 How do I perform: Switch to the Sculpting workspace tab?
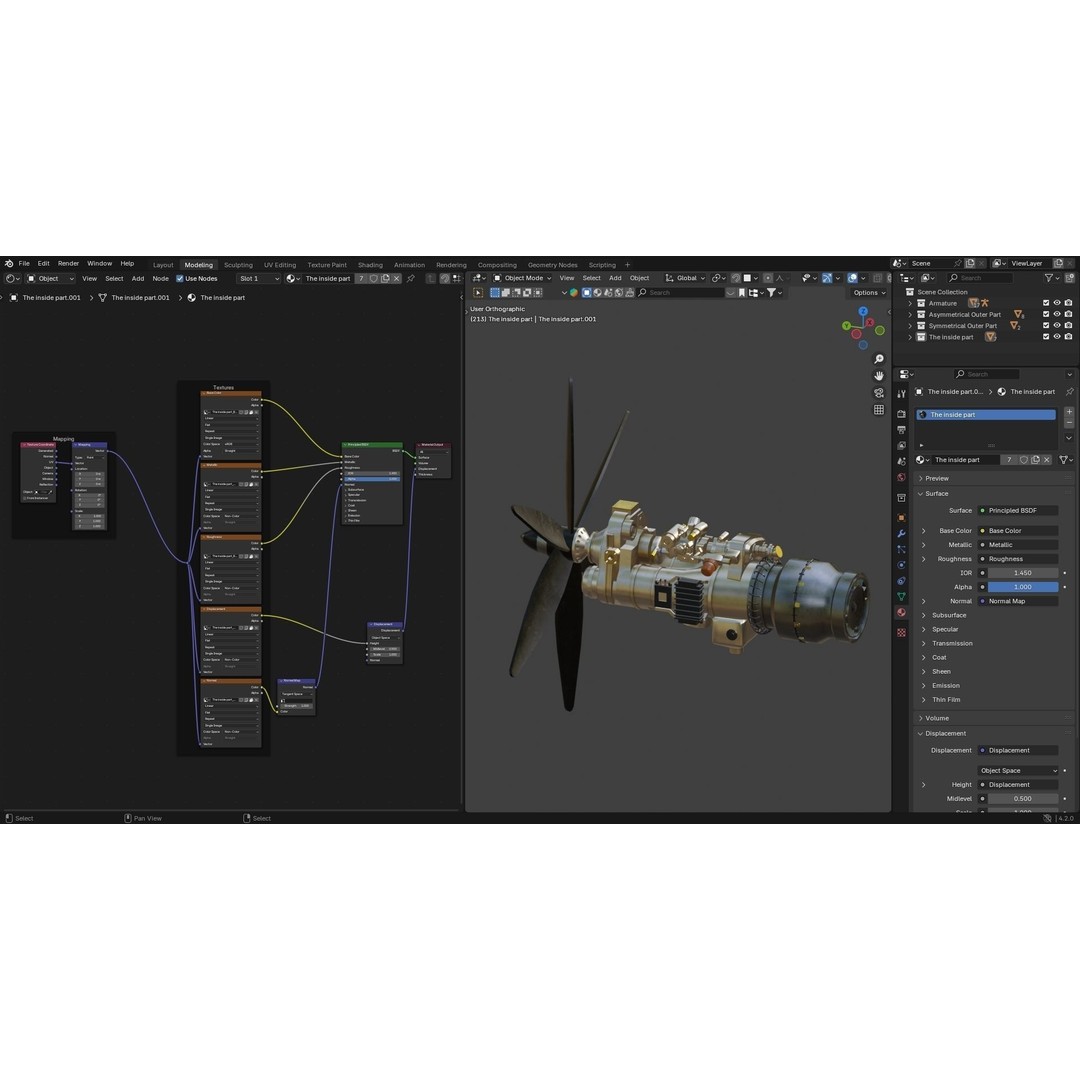click(238, 264)
